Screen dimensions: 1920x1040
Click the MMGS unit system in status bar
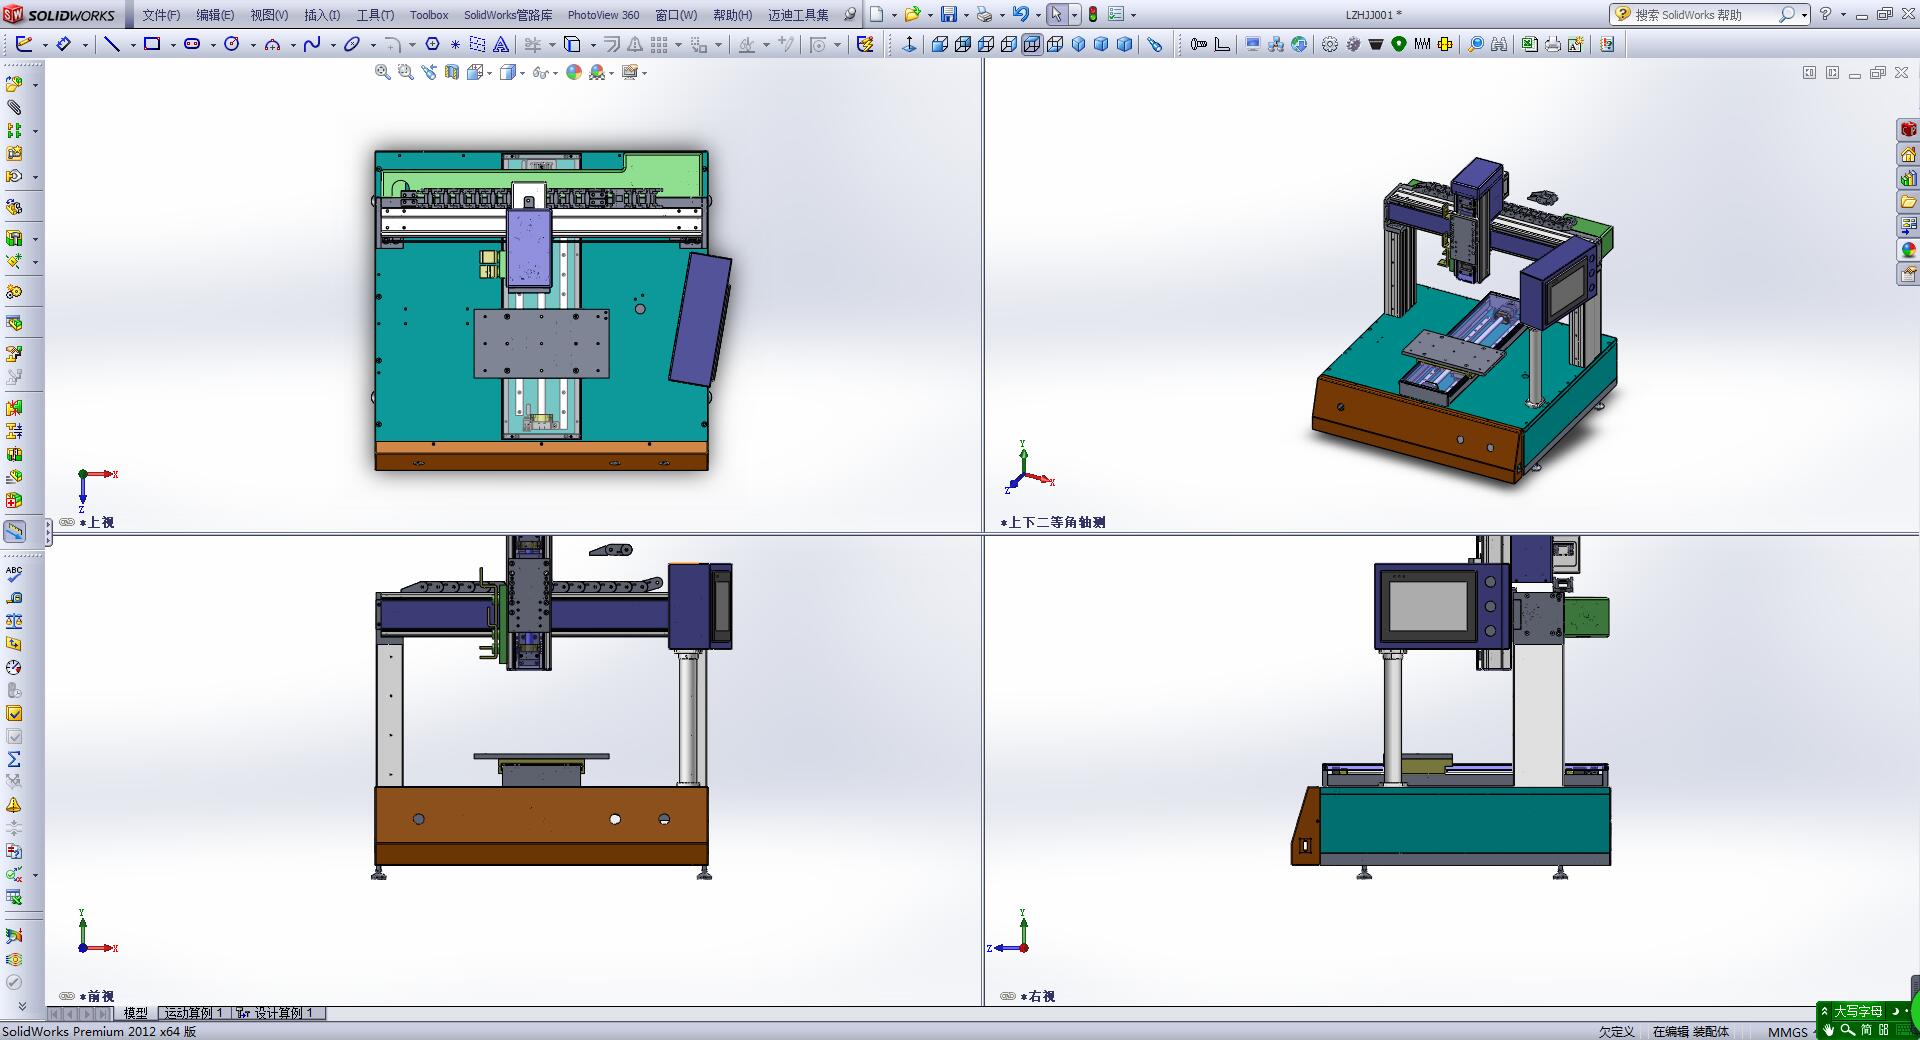click(x=1788, y=1032)
